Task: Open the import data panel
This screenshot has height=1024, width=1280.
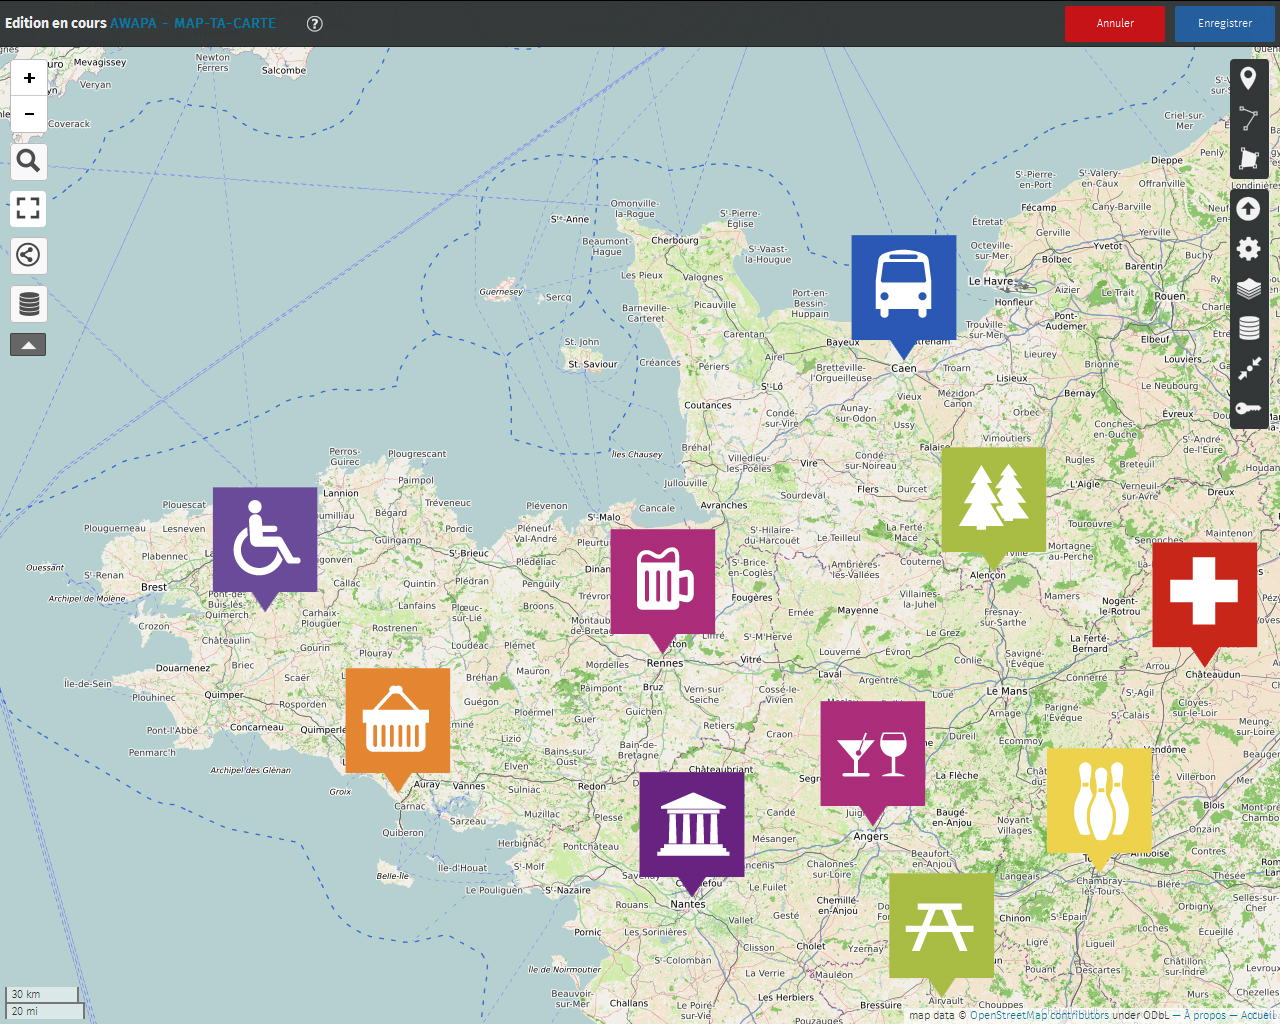Action: (x=1249, y=209)
